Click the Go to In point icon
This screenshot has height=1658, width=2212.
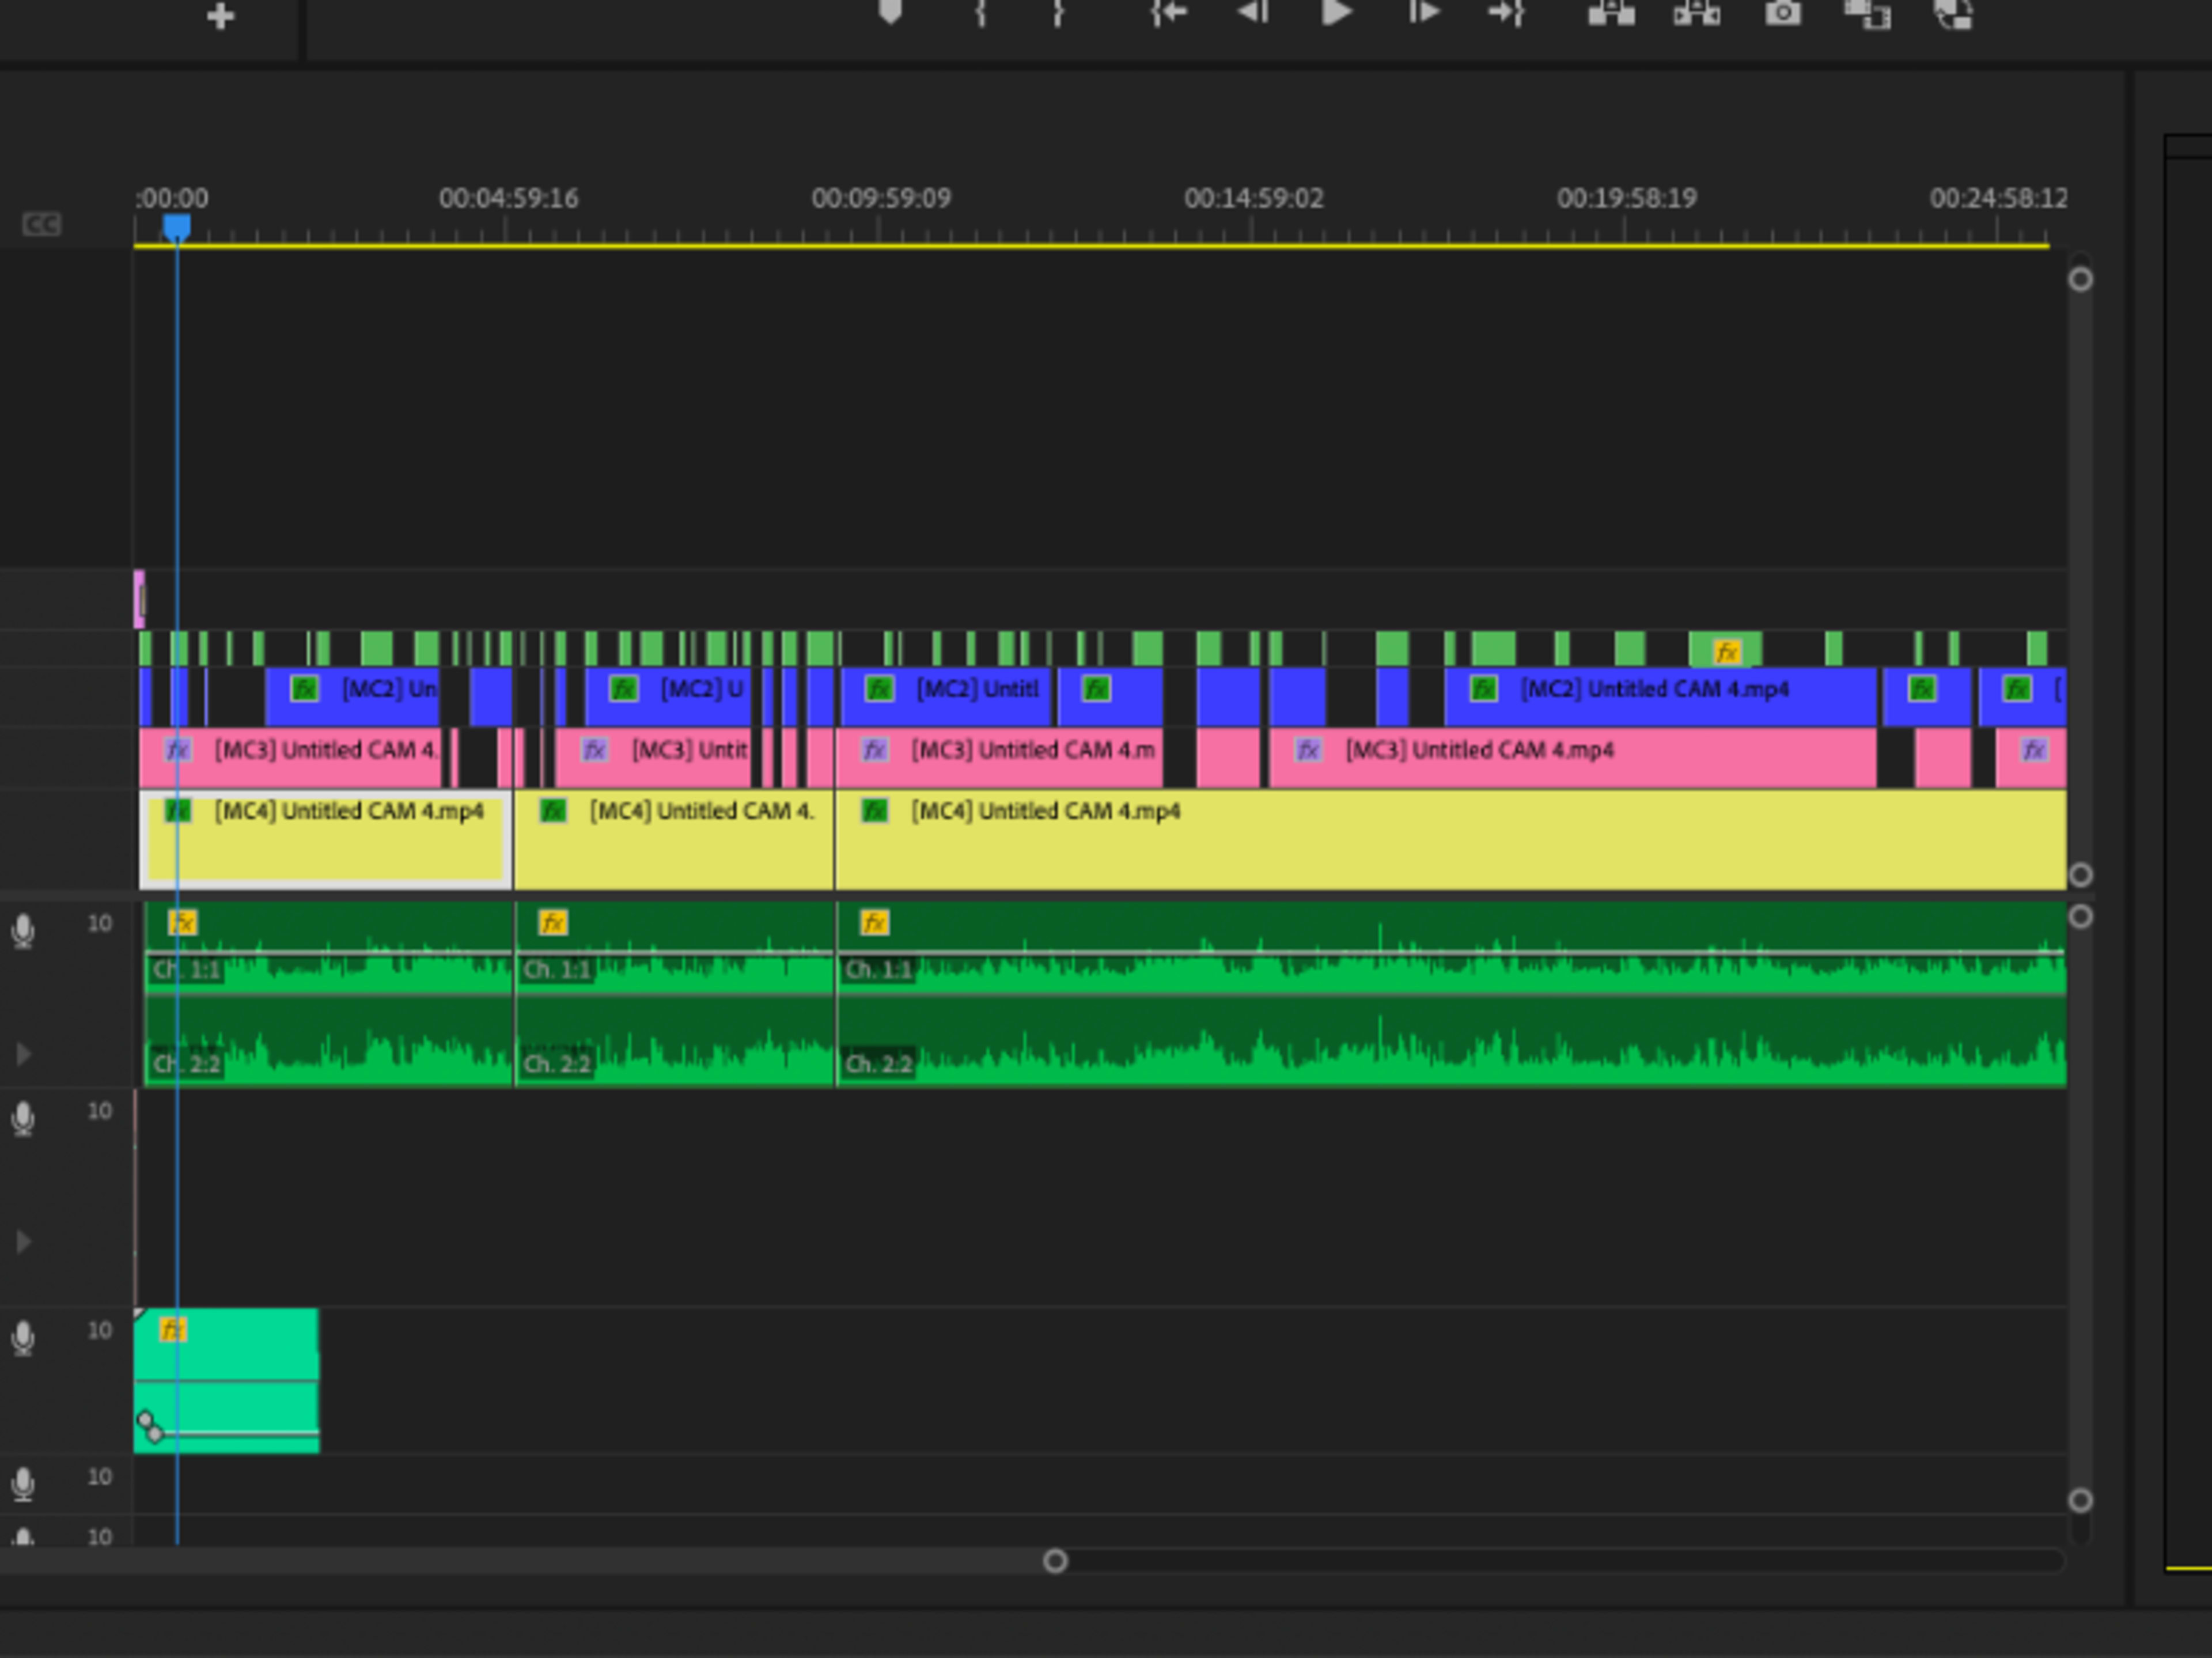(1168, 14)
